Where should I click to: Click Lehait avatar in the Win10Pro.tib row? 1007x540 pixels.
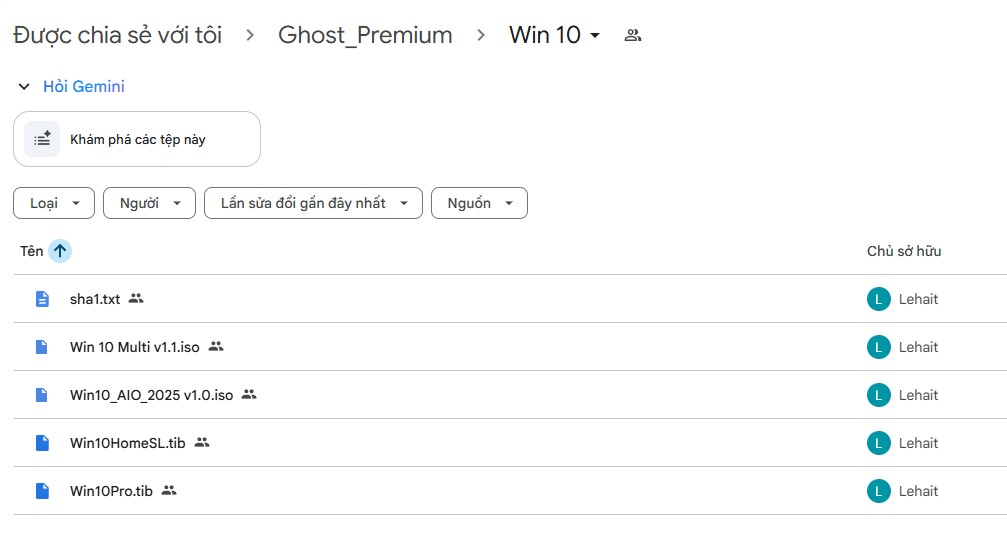pos(878,491)
